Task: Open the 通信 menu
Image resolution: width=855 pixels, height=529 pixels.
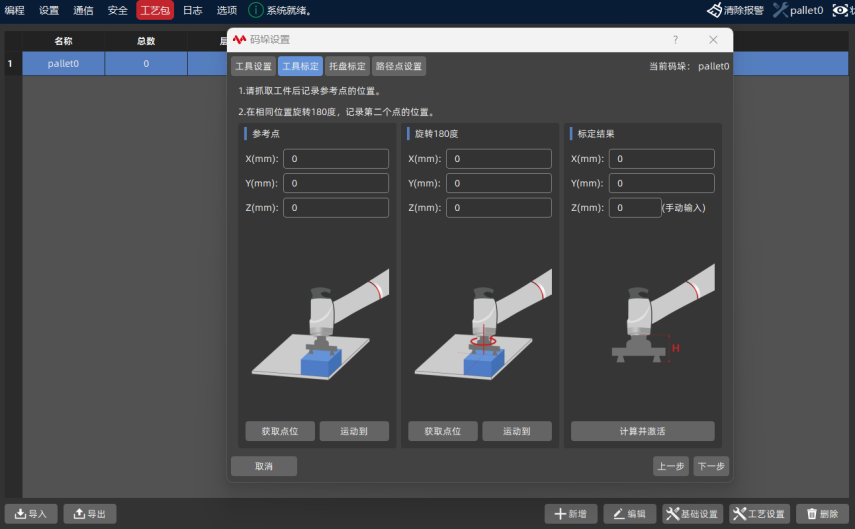Action: (x=83, y=10)
